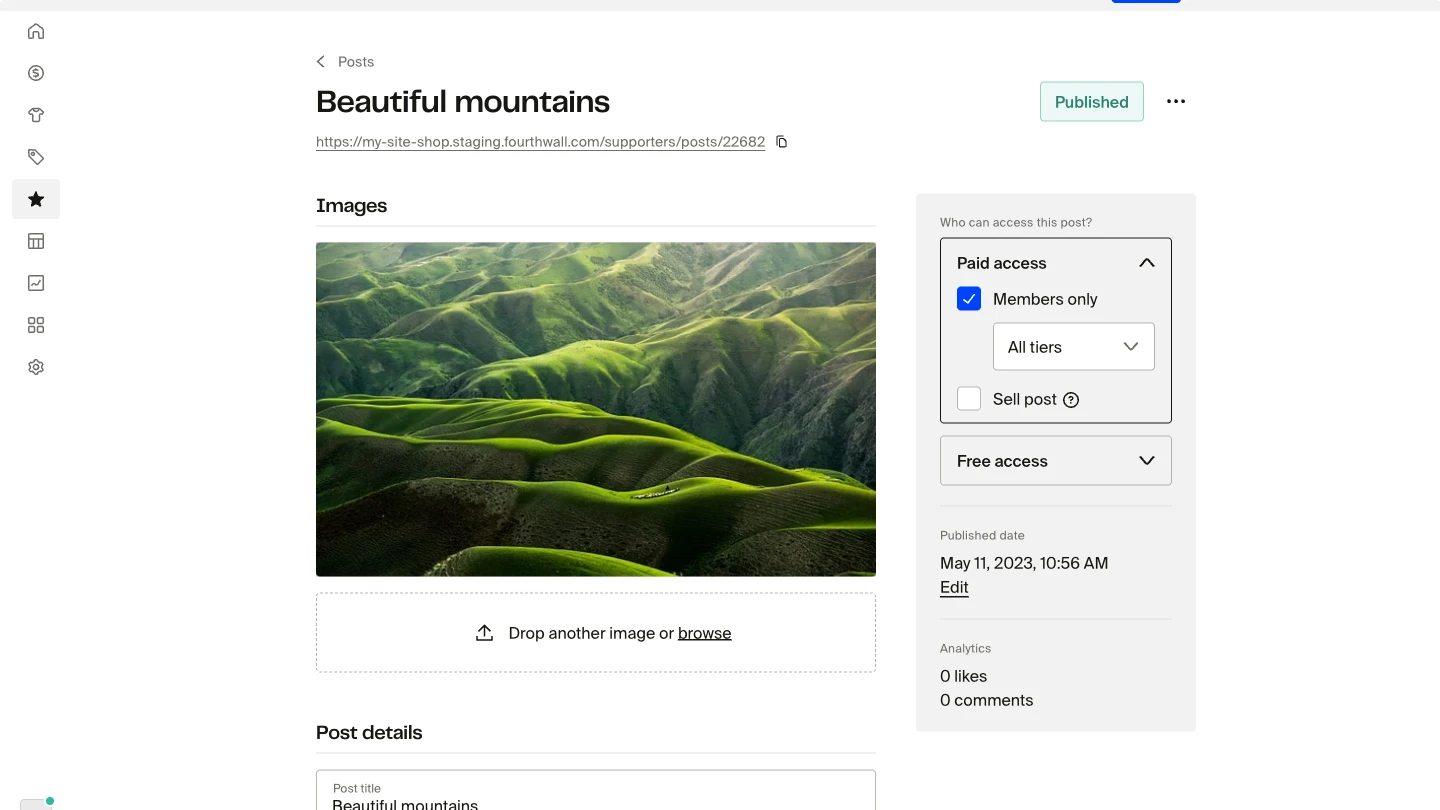Click the browse link to upload image
1440x810 pixels.
pos(705,633)
